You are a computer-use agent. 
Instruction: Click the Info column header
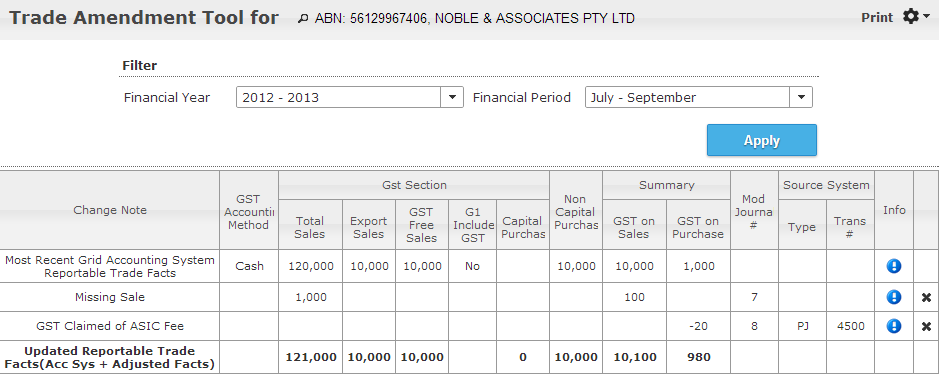pos(894,210)
